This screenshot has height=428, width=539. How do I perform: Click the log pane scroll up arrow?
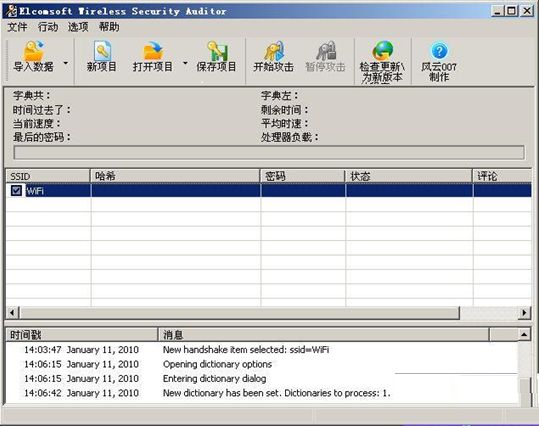pyautogui.click(x=524, y=334)
